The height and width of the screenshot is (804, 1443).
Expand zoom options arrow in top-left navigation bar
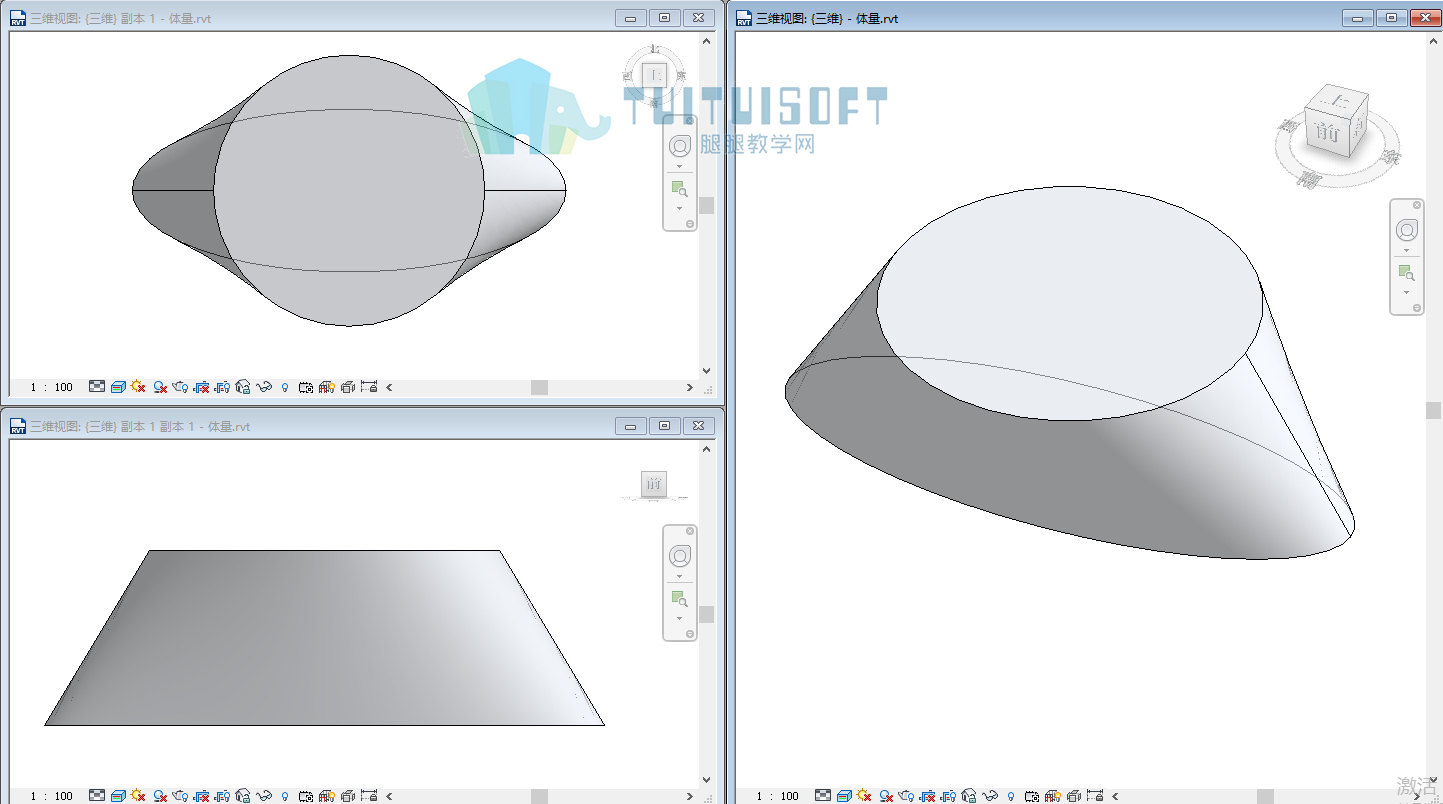pos(679,208)
